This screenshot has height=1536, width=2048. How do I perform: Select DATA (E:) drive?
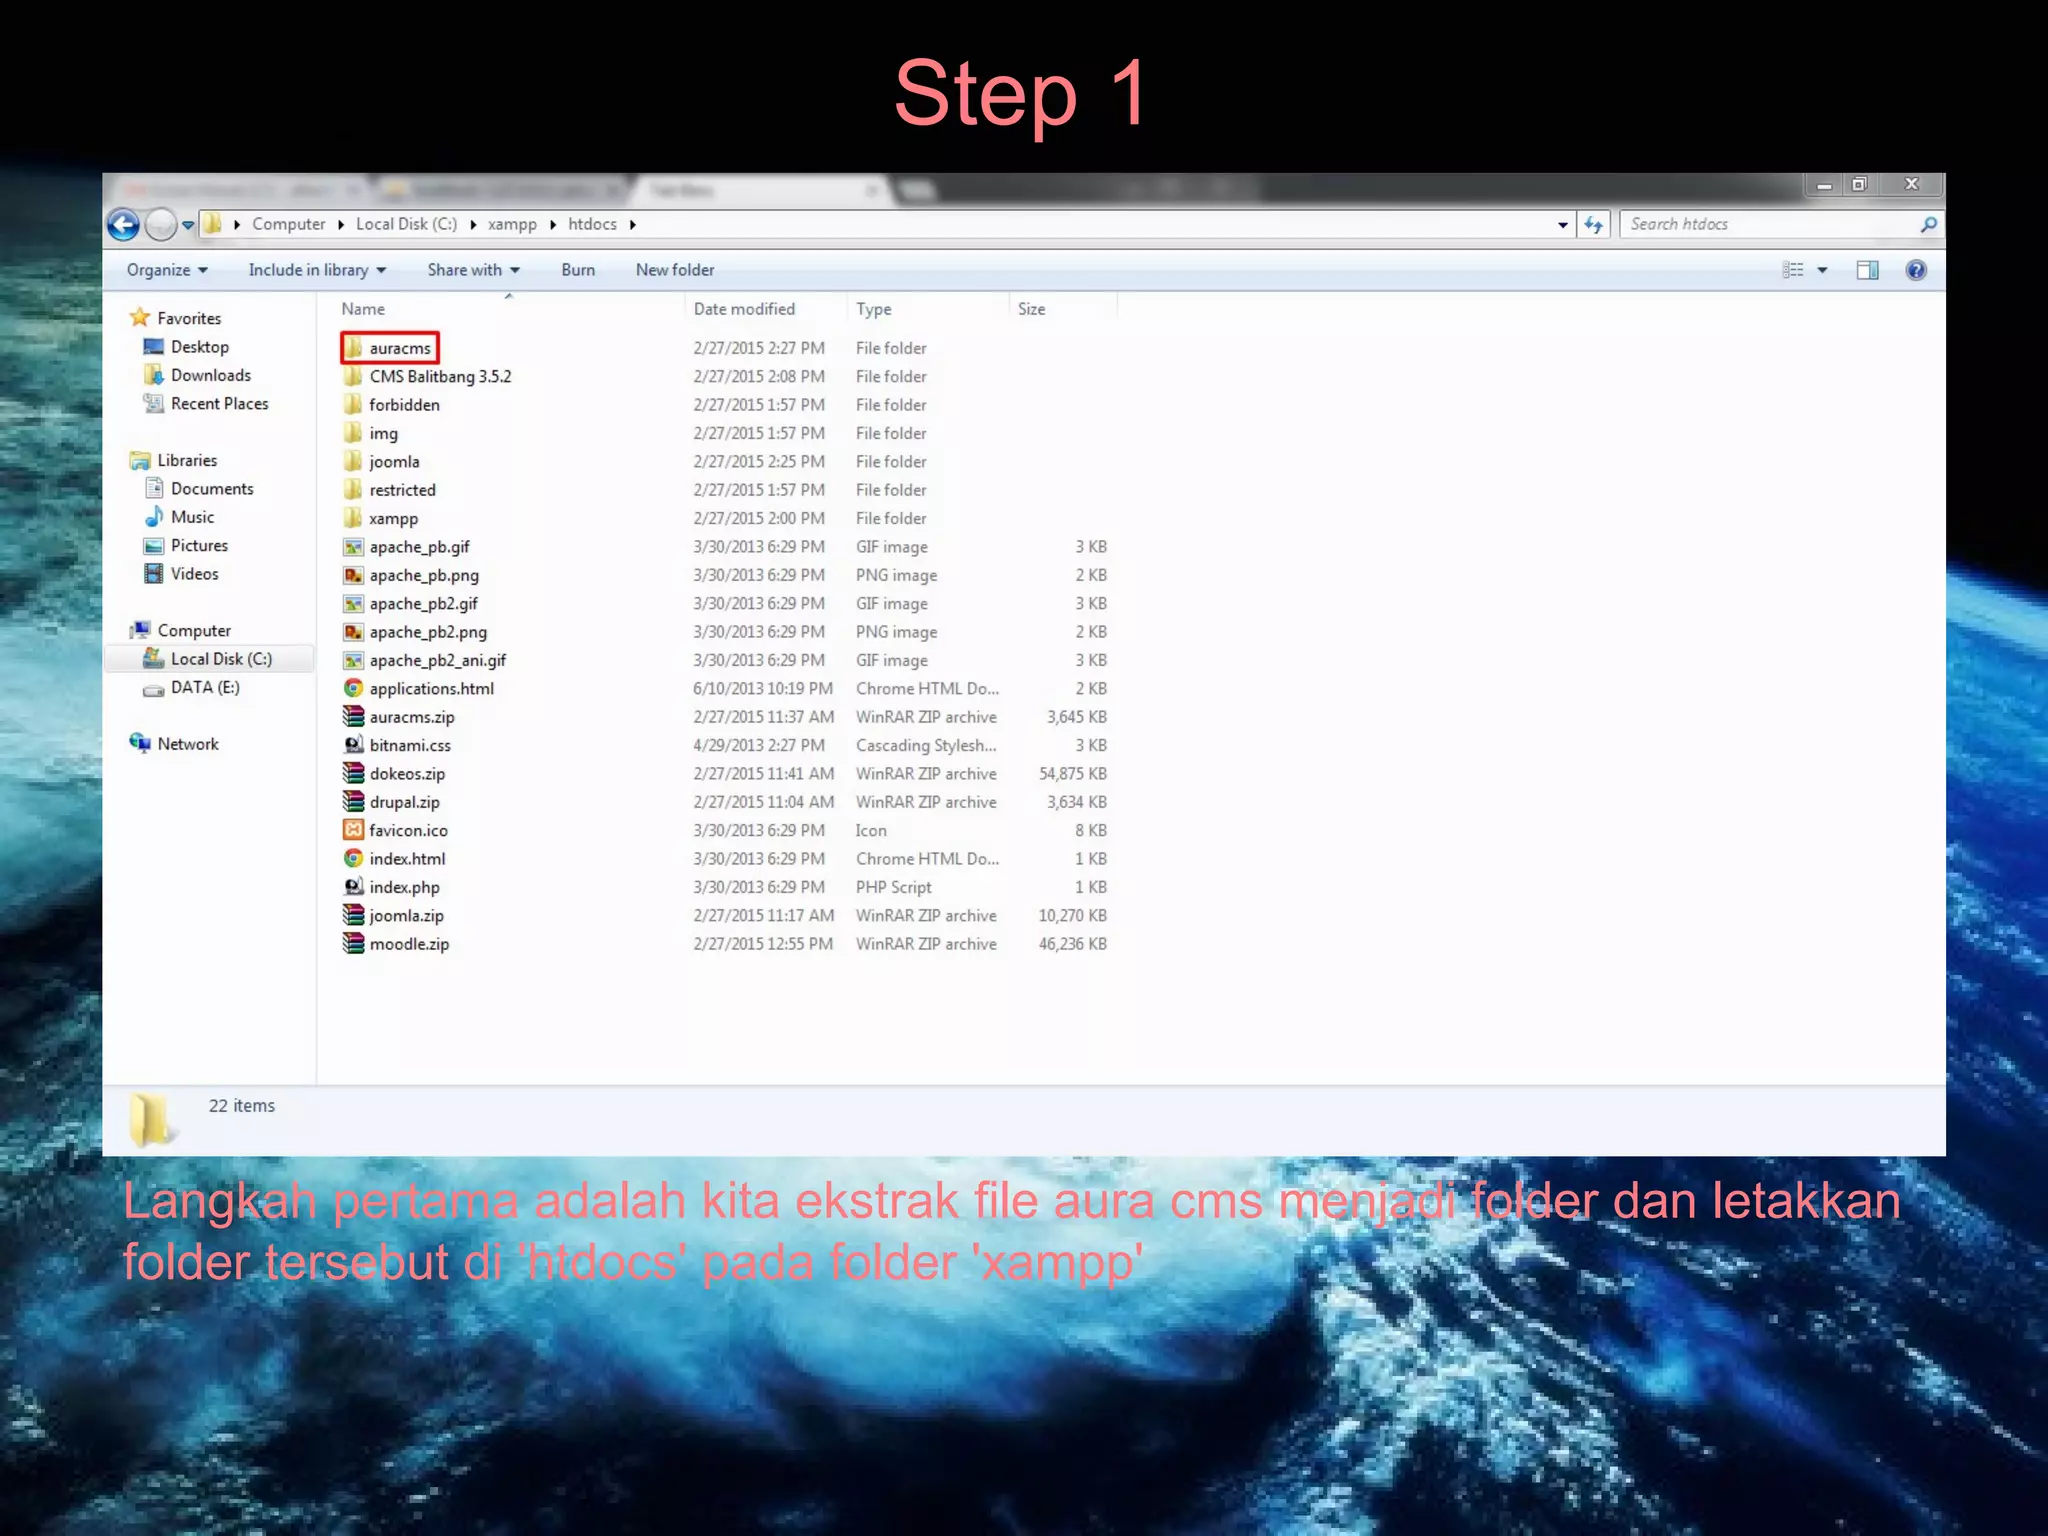click(x=205, y=687)
